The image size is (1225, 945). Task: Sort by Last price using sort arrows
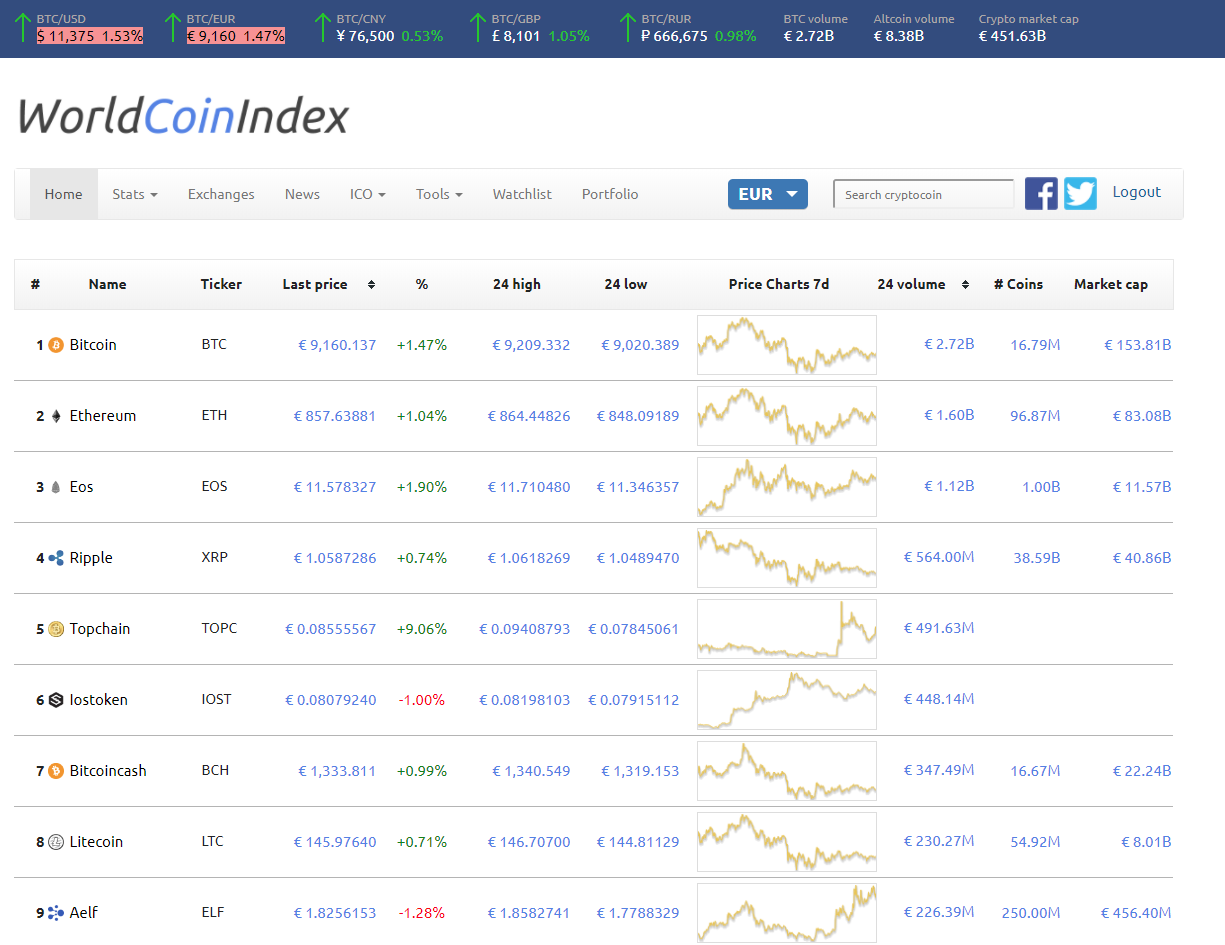tap(371, 285)
